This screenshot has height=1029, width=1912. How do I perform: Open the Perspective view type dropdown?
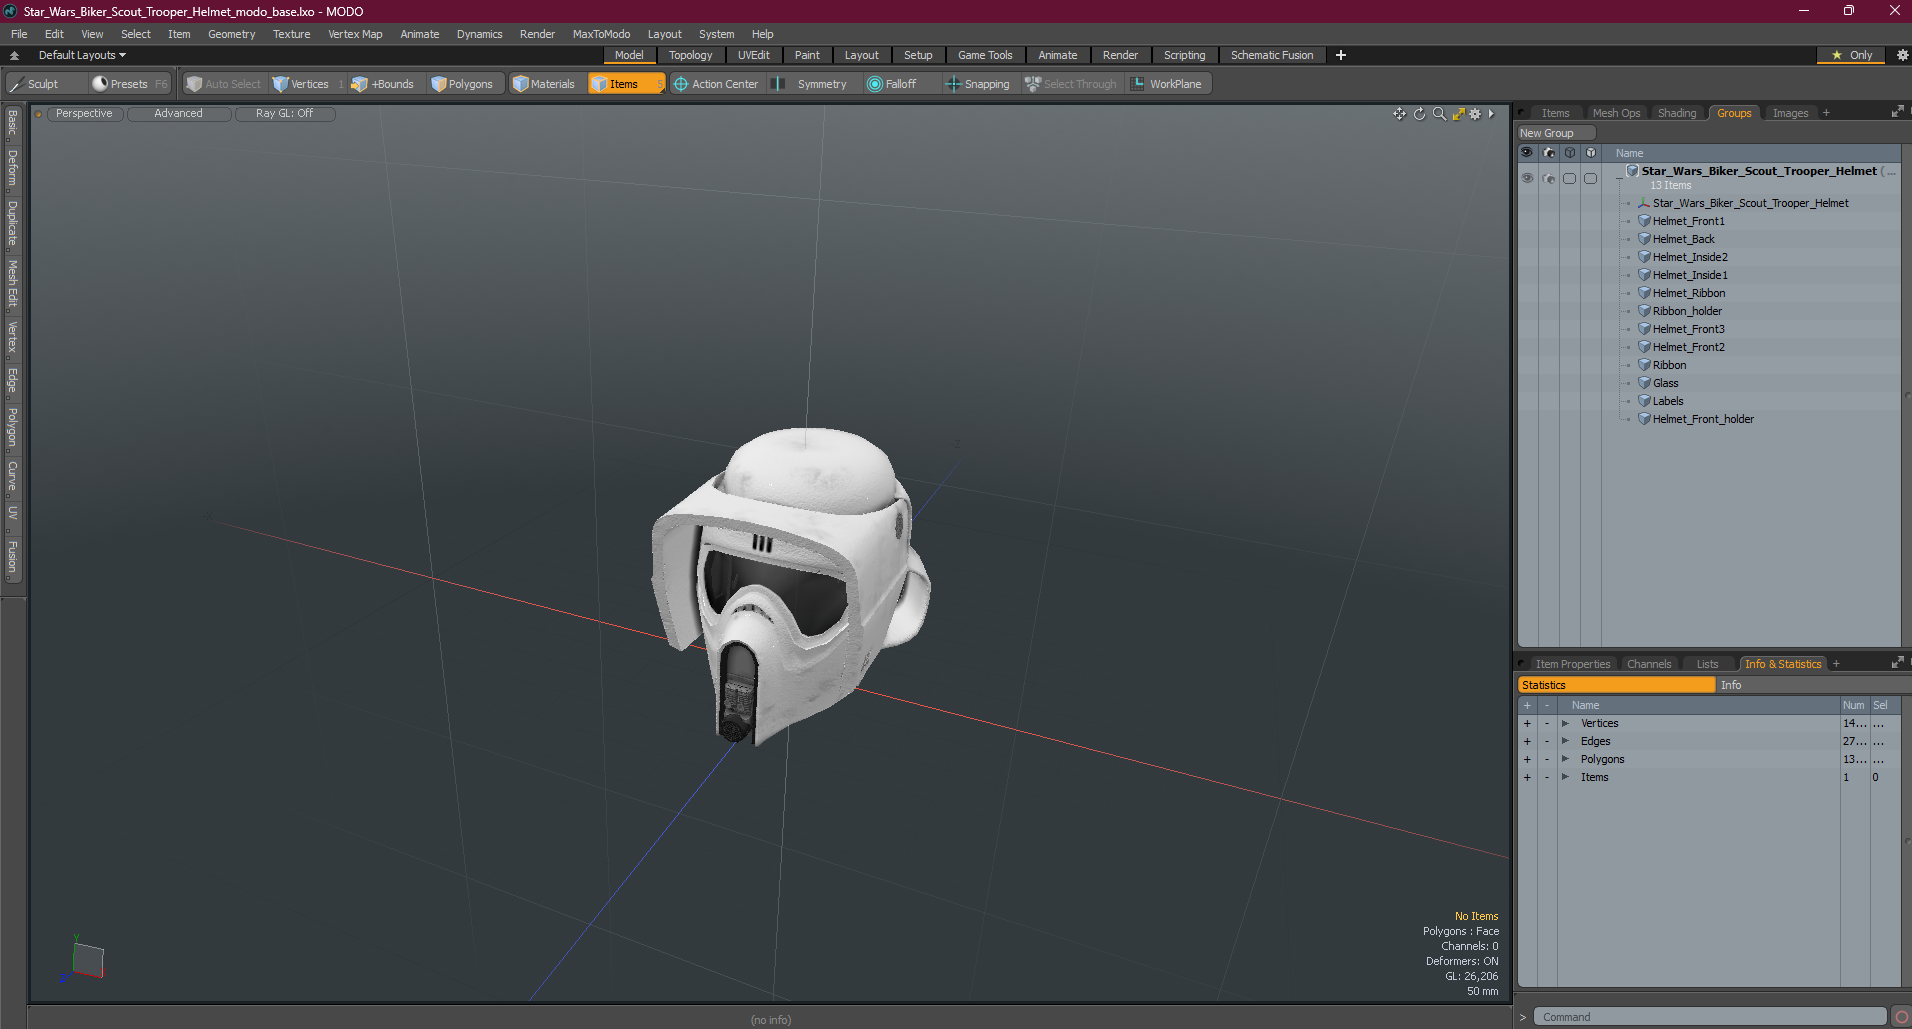click(x=84, y=114)
